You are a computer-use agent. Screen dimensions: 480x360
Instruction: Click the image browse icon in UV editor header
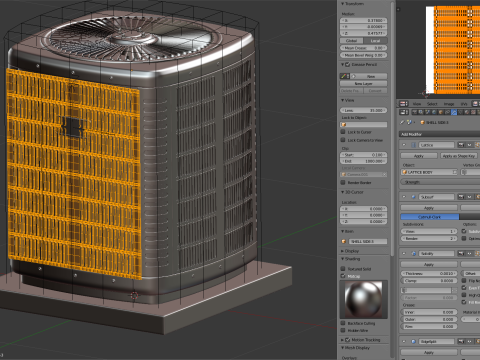click(475, 104)
